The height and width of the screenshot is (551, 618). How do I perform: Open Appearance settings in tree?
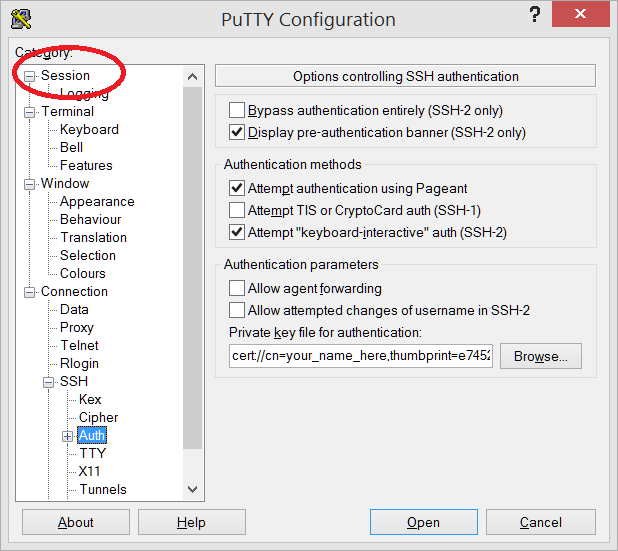tap(97, 202)
